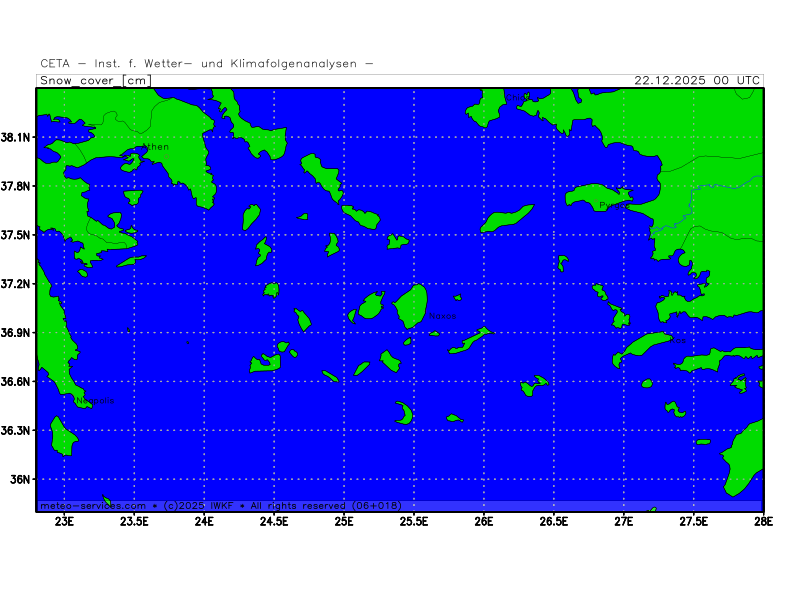The height and width of the screenshot is (600, 800).
Task: Click the Snow_cover [cm] parameter label
Action: click(x=96, y=81)
